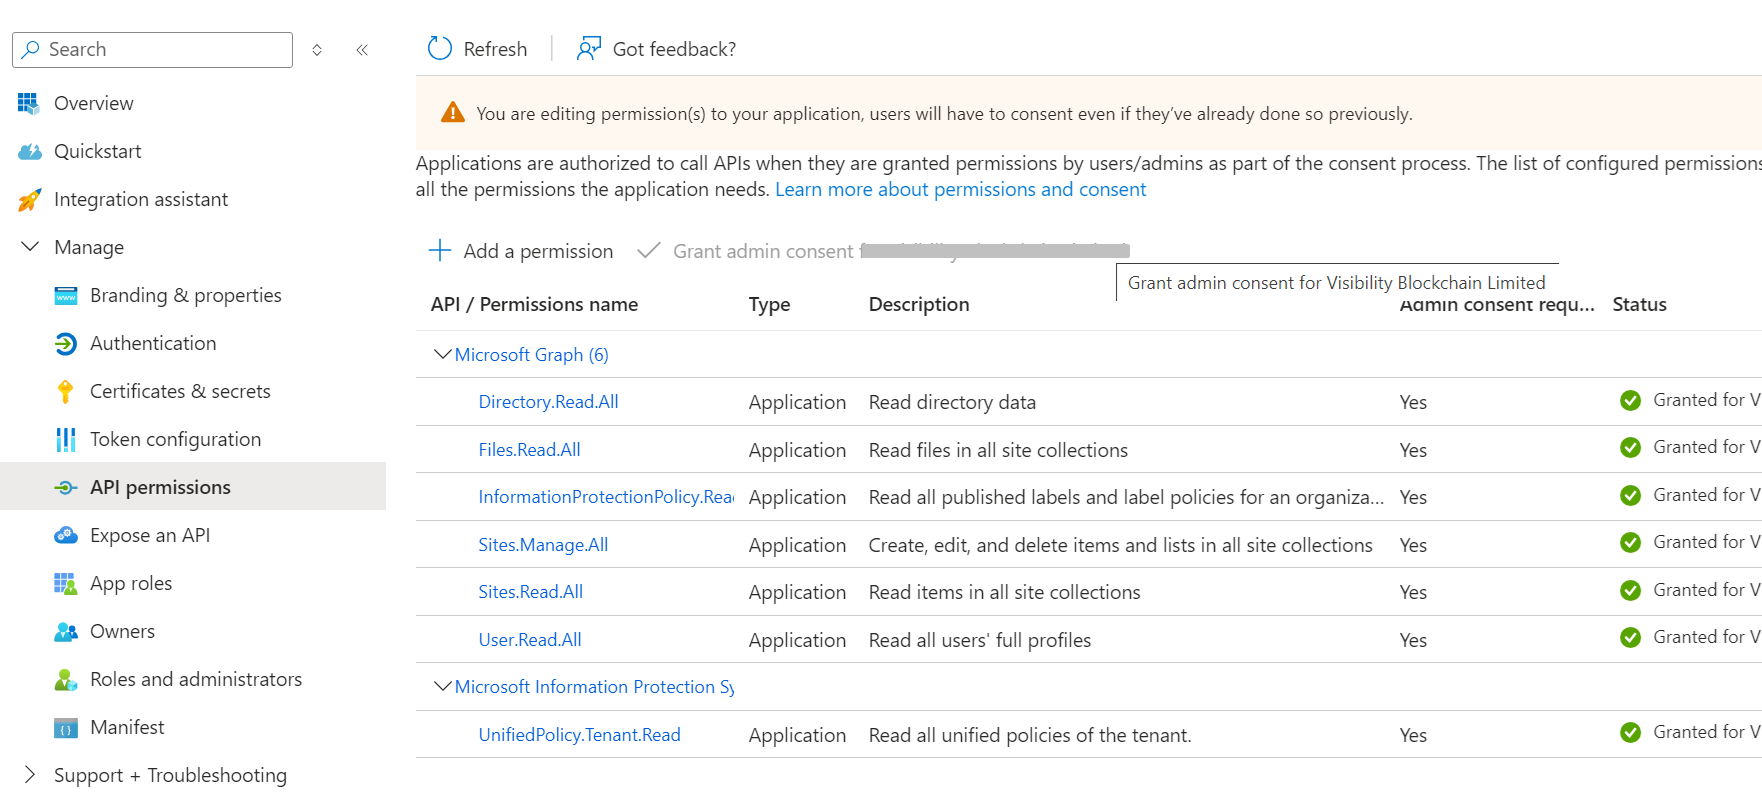Collapse the sidebar with double chevron
Screen dimensions: 1762x795
pos(362,50)
